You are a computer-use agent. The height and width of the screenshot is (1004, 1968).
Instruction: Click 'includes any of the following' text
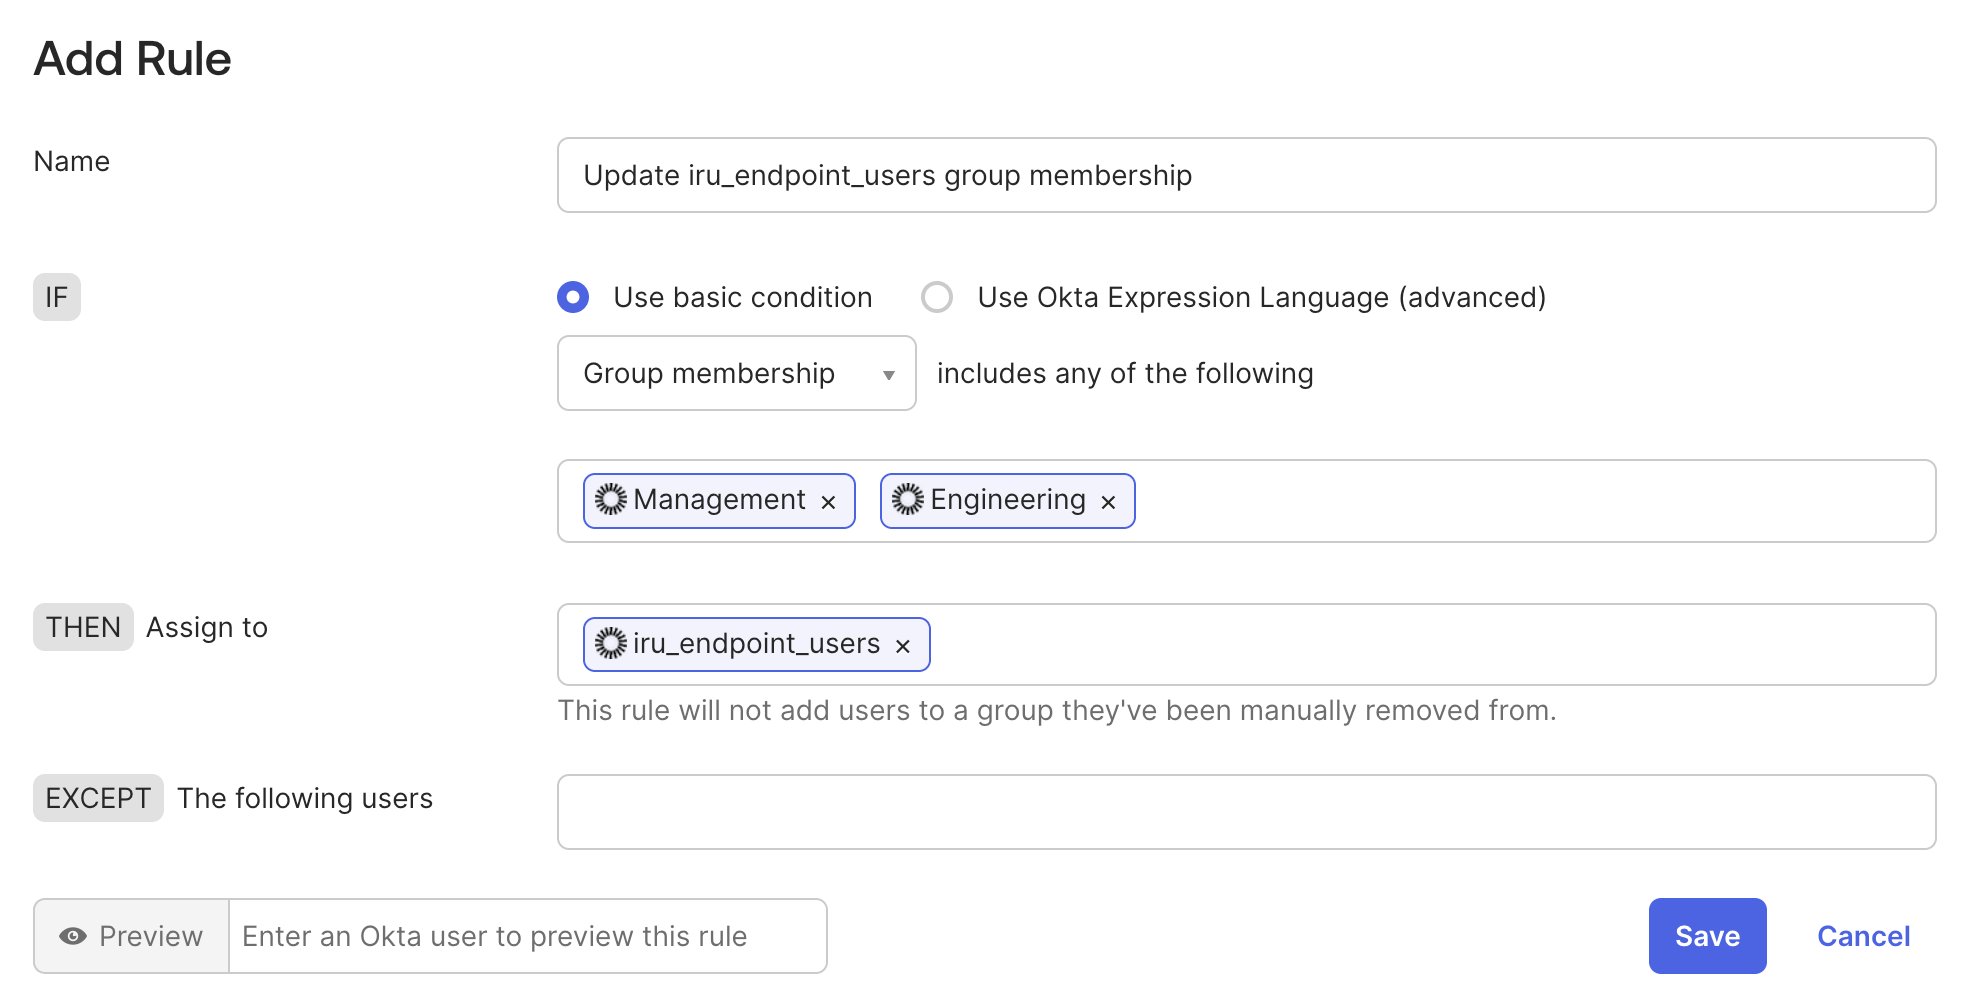(x=1125, y=373)
